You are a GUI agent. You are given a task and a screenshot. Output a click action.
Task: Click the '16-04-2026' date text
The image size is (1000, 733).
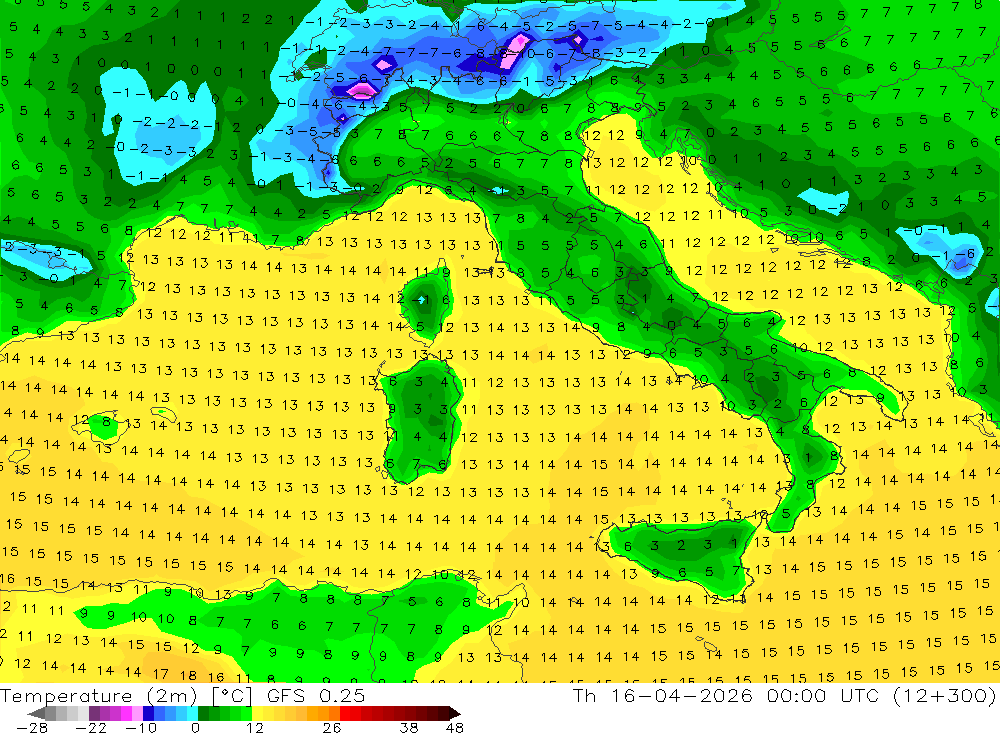click(x=682, y=696)
